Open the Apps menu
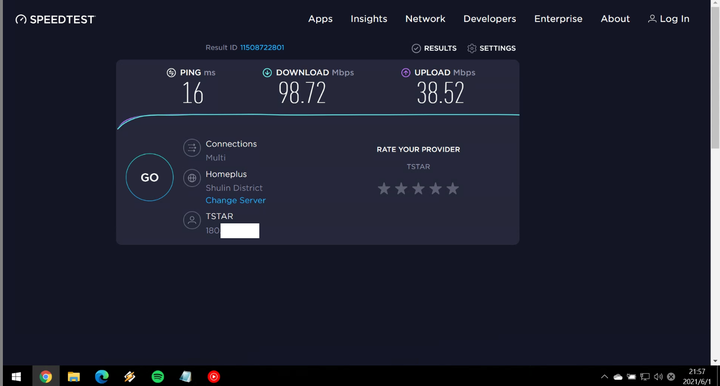 tap(320, 19)
